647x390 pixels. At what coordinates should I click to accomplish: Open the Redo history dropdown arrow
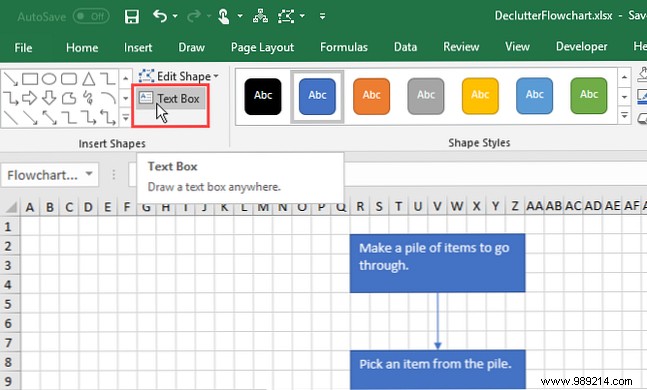point(209,16)
